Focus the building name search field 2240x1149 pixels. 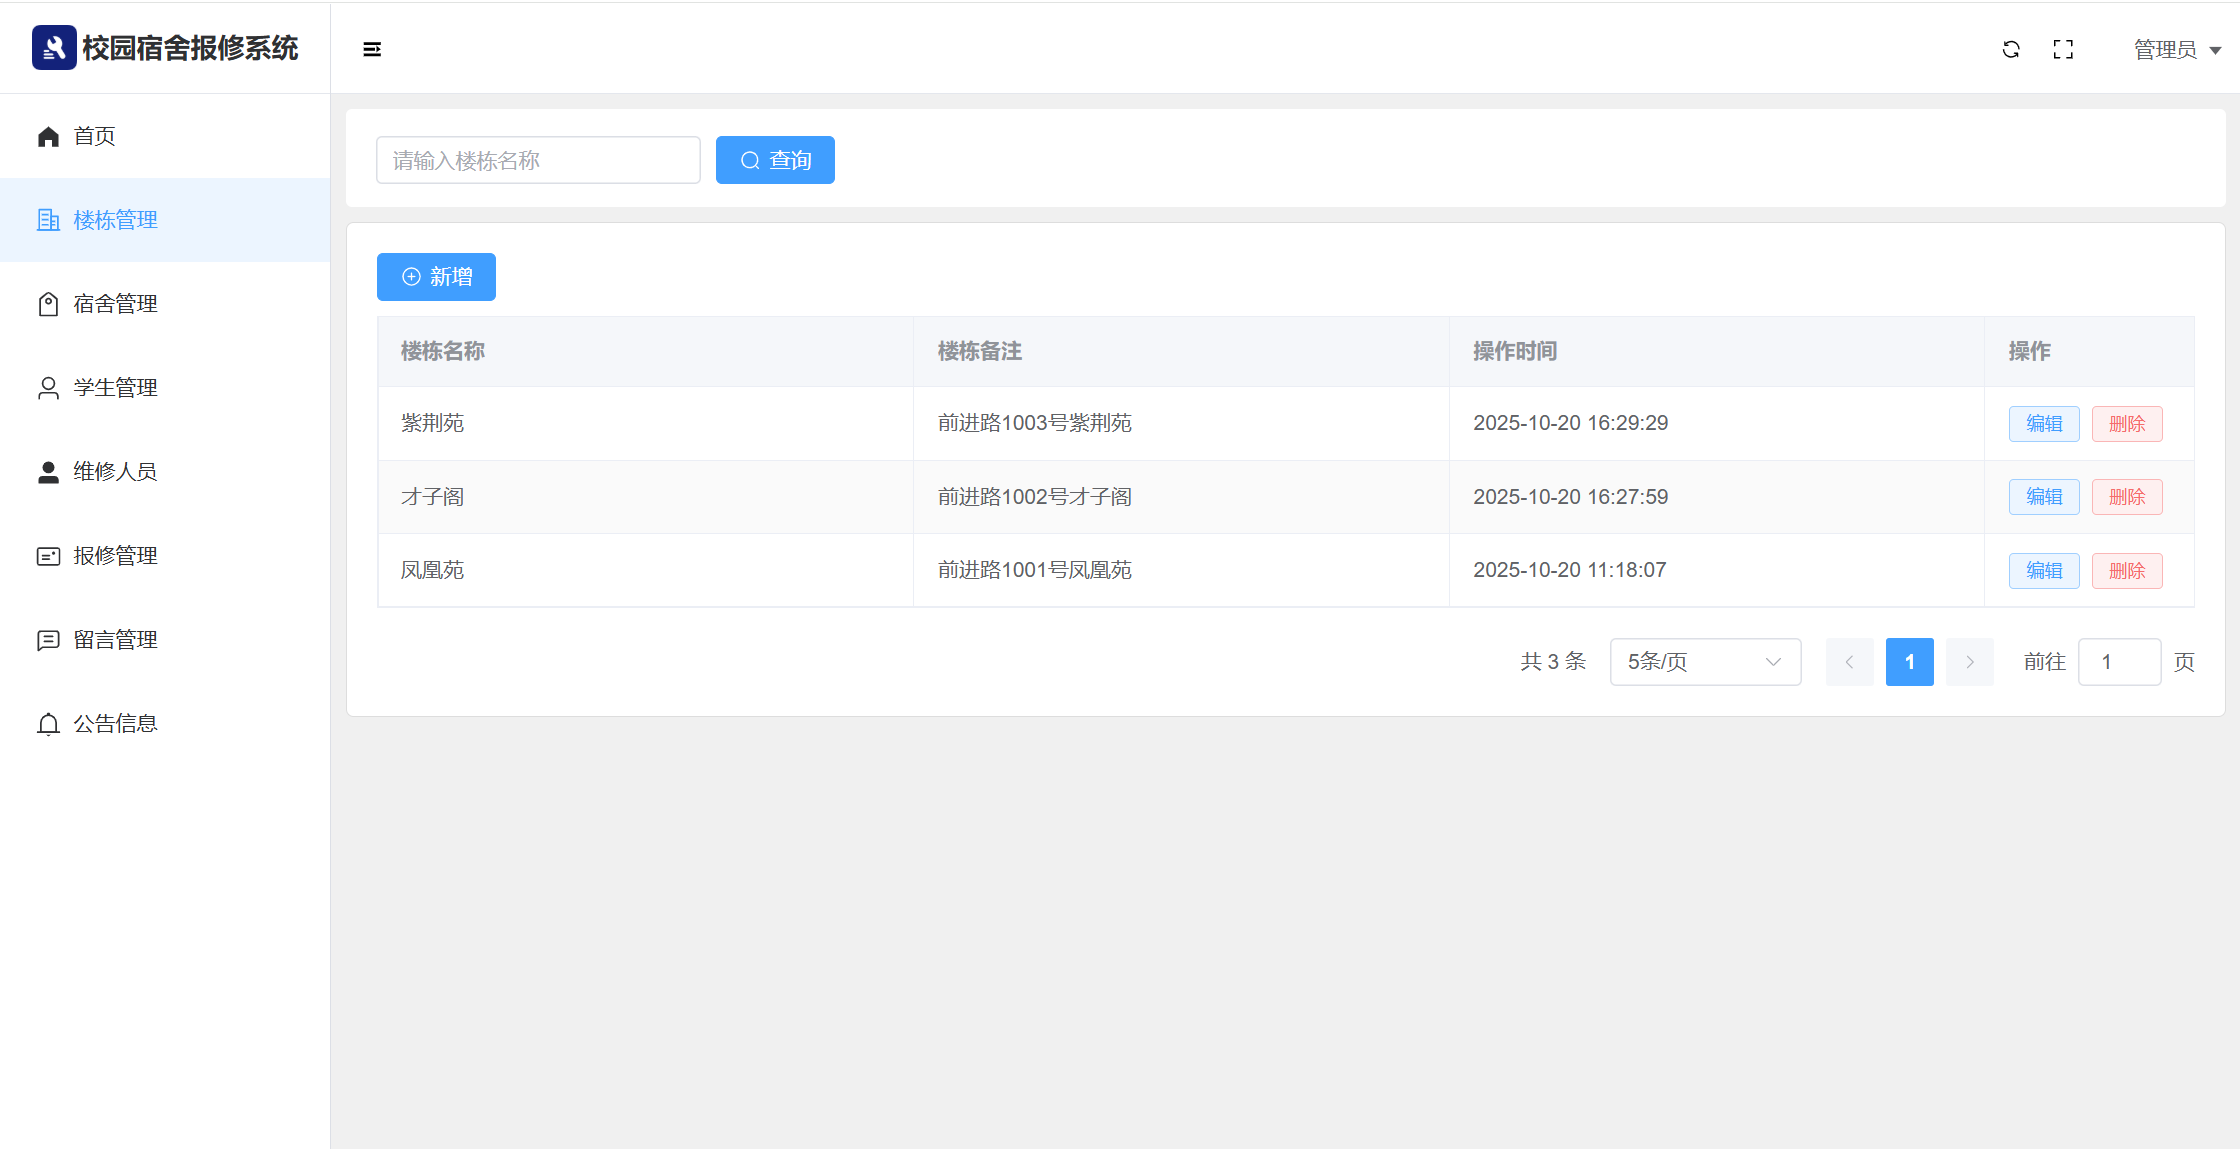click(538, 160)
